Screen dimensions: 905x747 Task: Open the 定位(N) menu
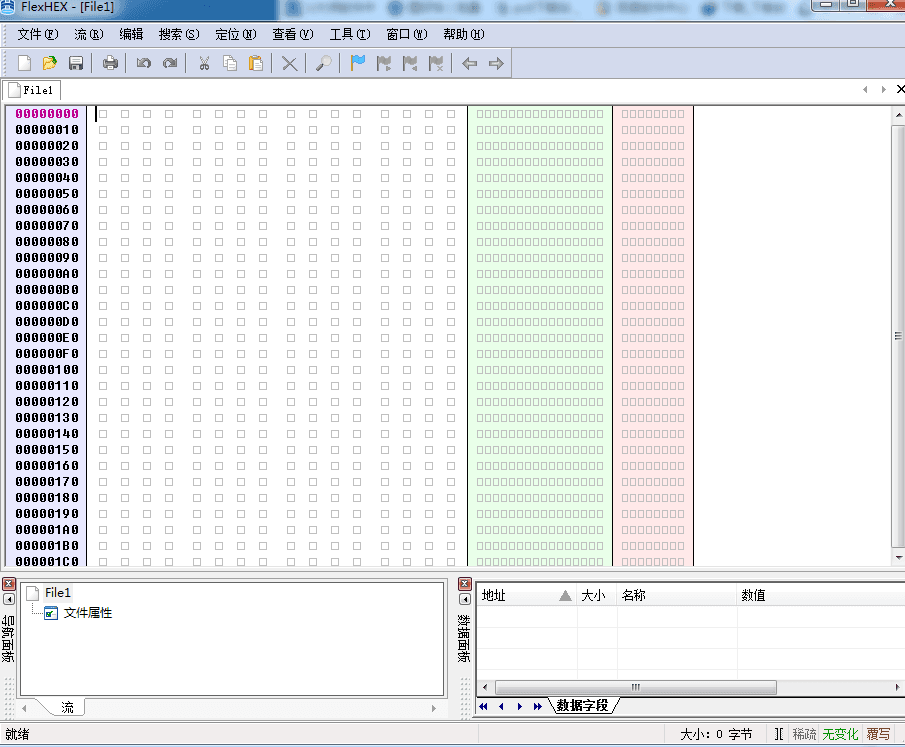click(x=235, y=35)
